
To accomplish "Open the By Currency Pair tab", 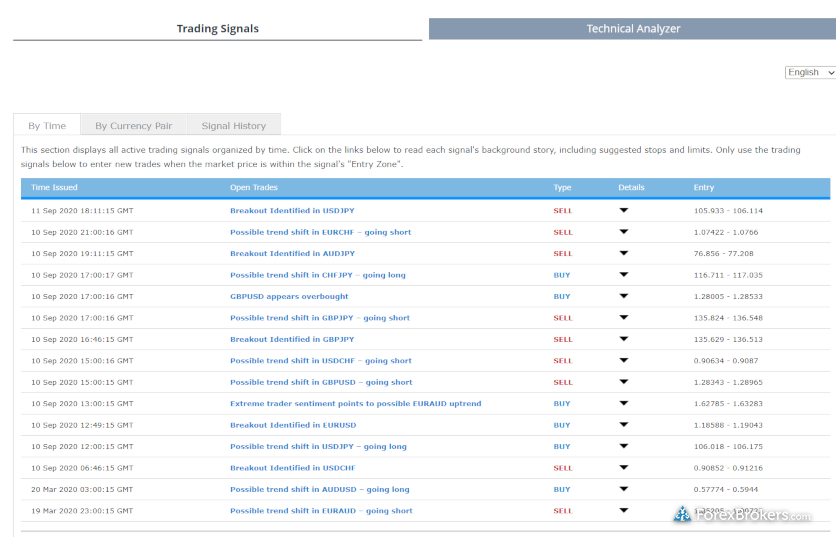I will click(x=134, y=126).
